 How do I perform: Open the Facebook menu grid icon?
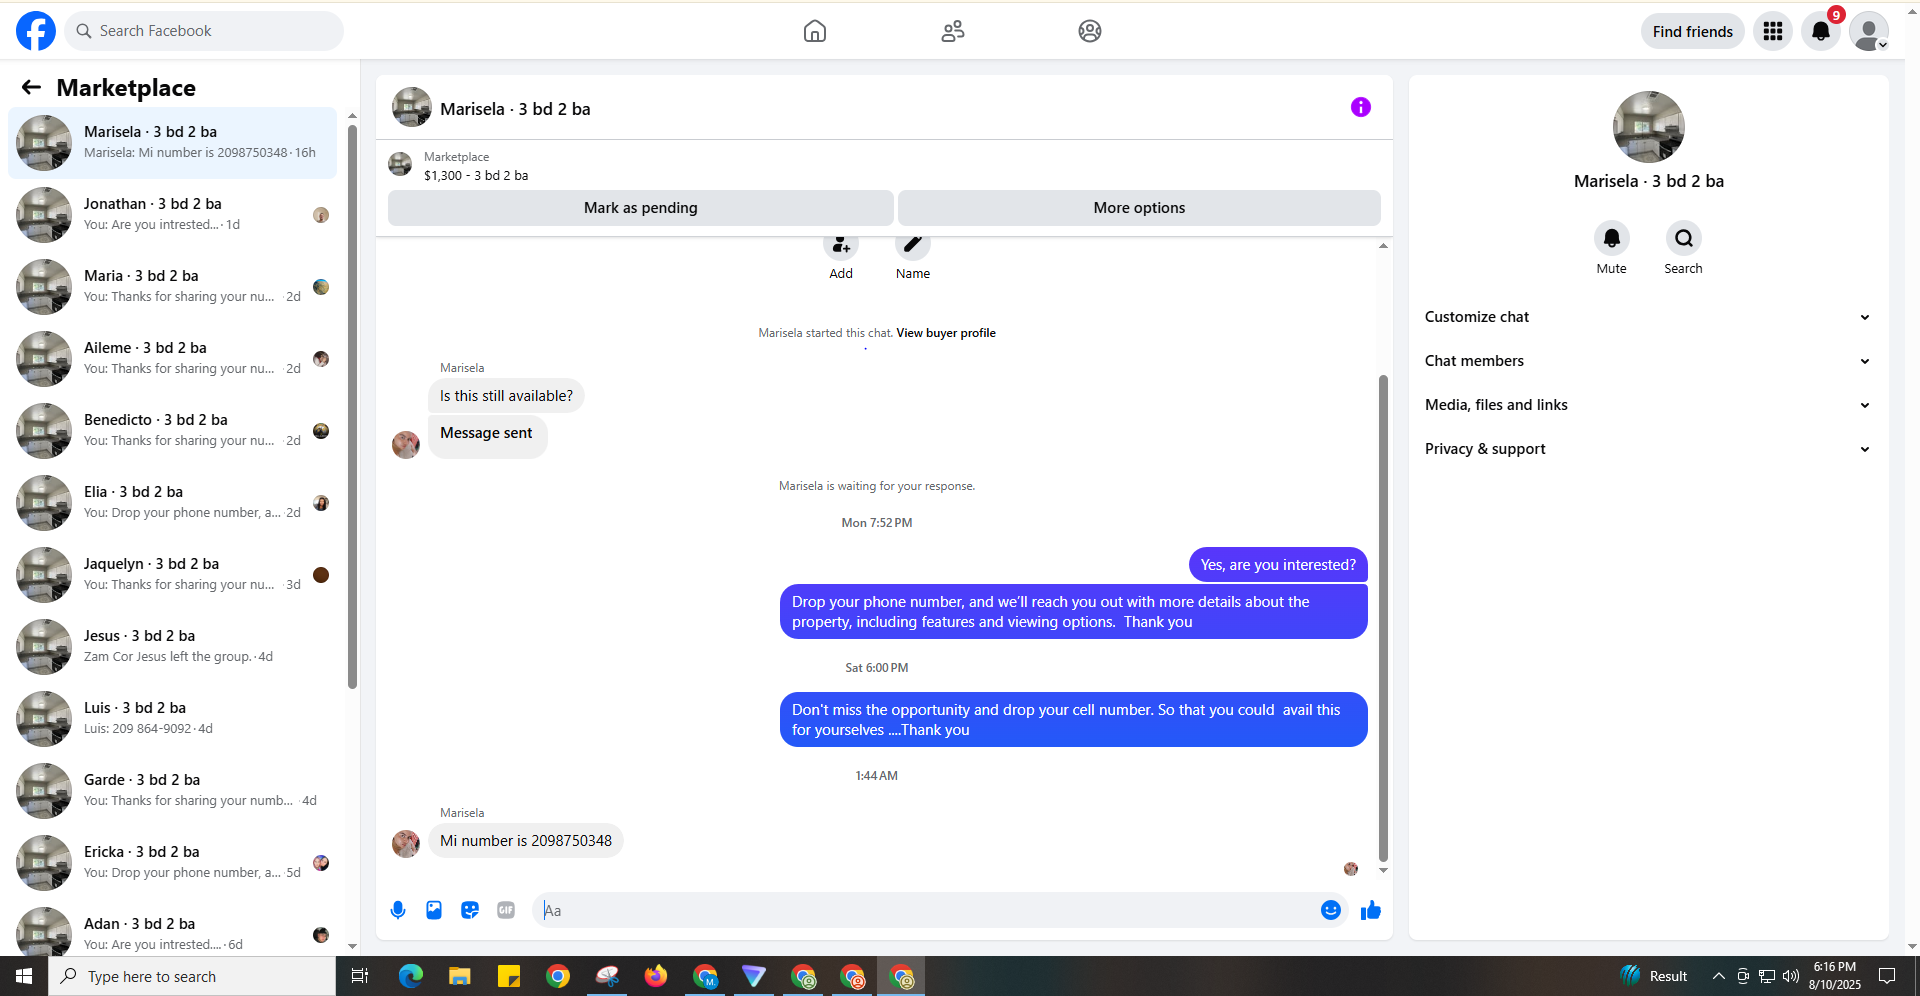pos(1773,31)
